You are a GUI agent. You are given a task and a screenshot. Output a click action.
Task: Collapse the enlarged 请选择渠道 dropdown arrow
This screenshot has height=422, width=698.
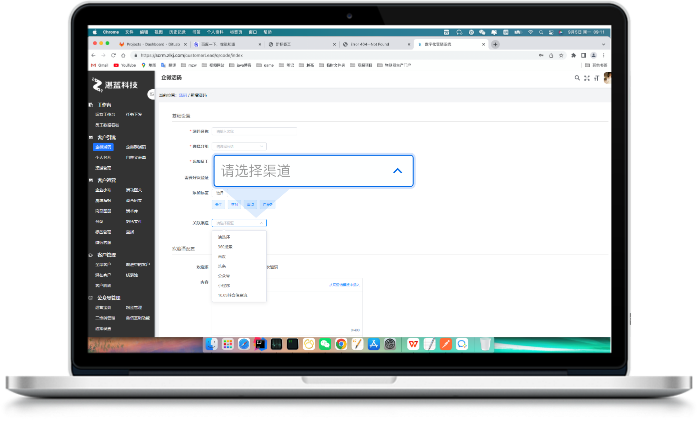397,171
